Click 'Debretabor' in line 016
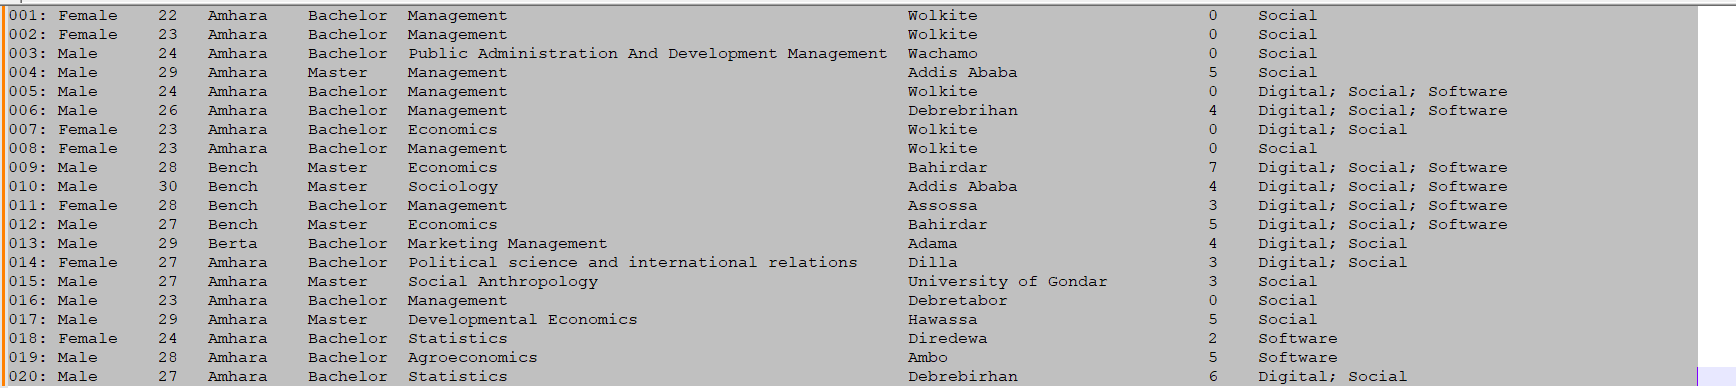This screenshot has width=1736, height=388. [x=957, y=301]
